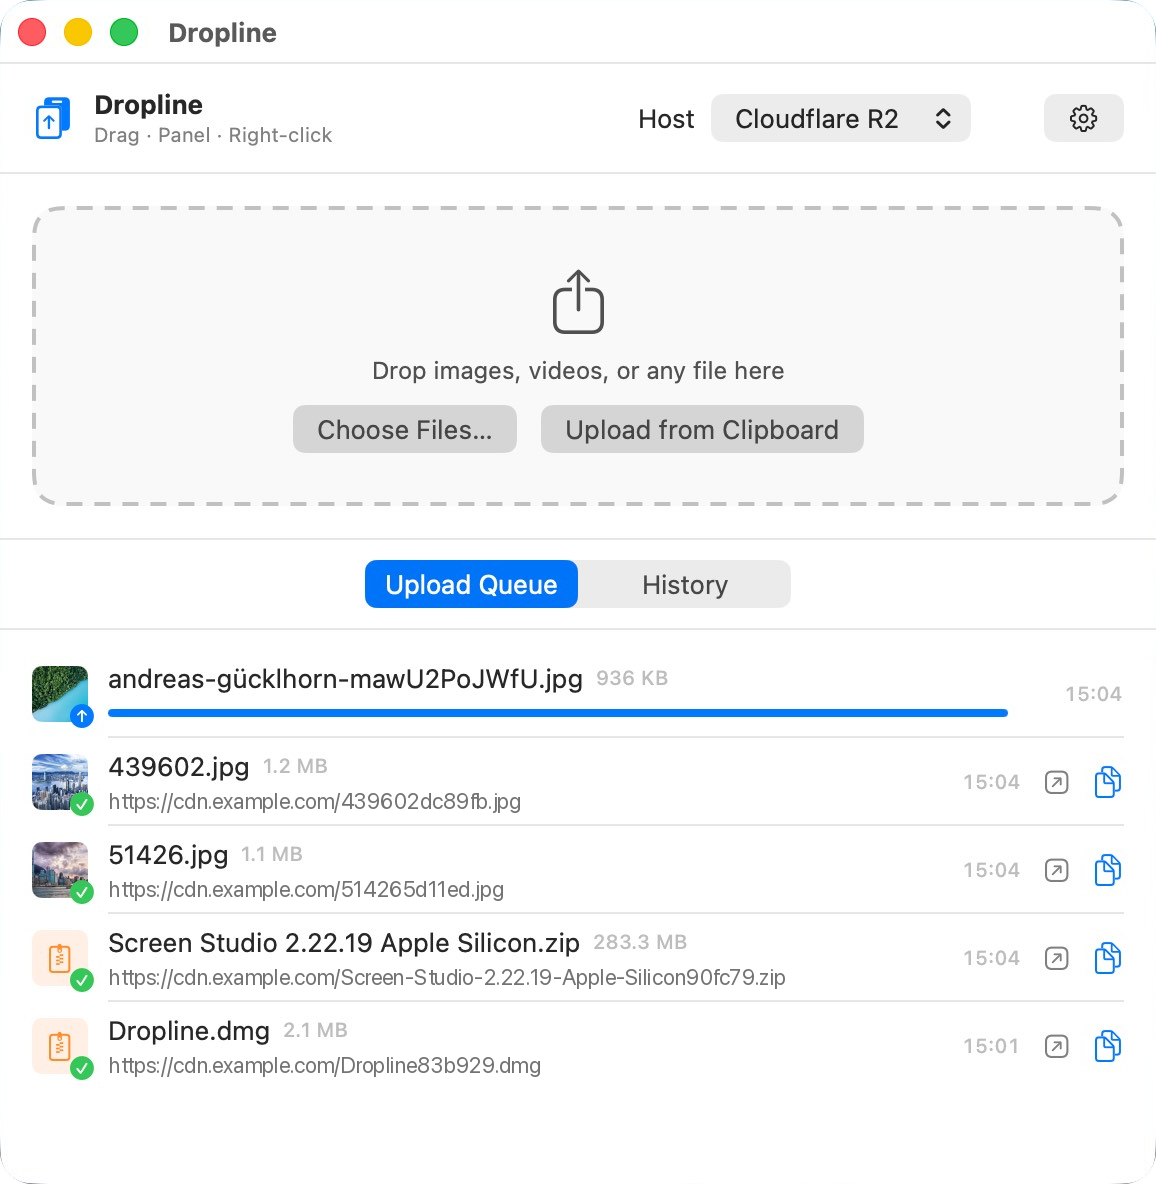Click the 439602.jpg city thumbnail
Viewport: 1156px width, 1184px height.
[60, 782]
